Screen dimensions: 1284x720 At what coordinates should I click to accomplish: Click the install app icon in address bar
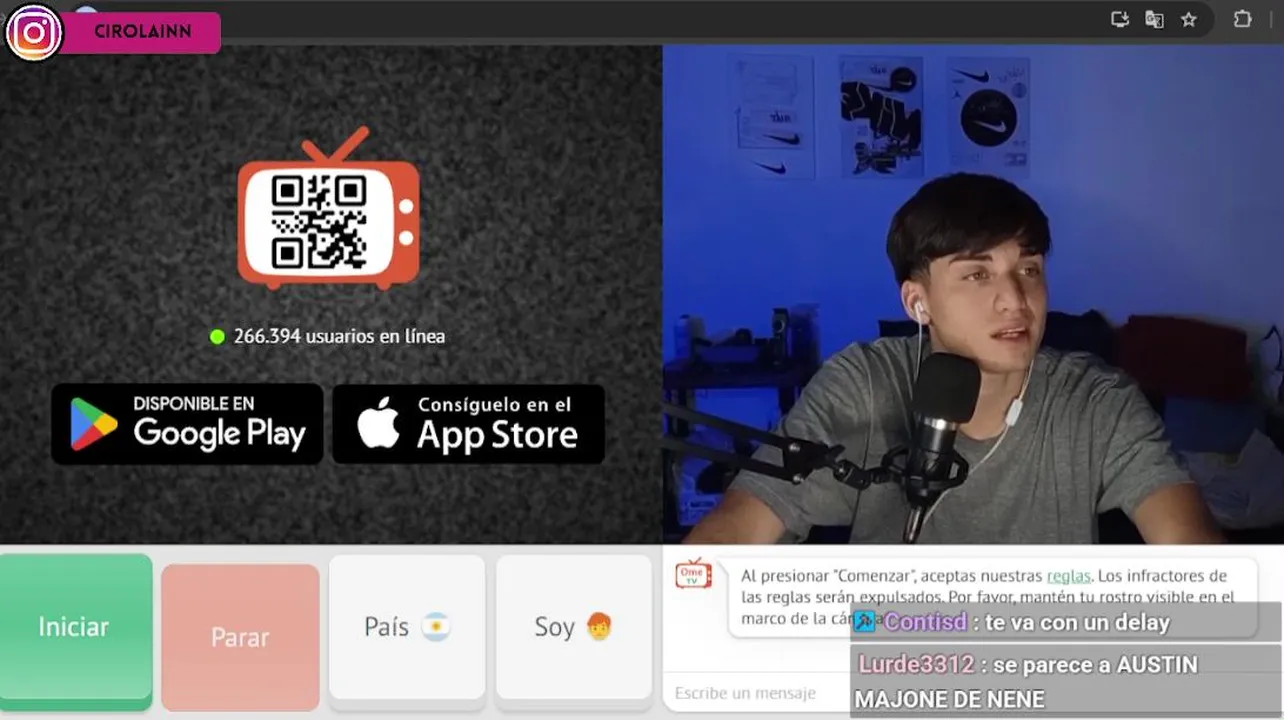click(x=1120, y=19)
